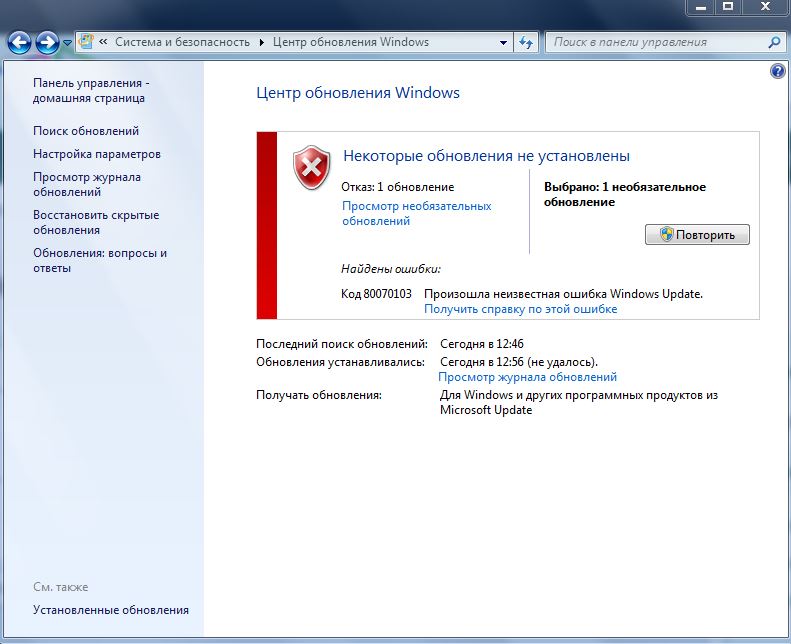The height and width of the screenshot is (644, 791).
Task: Maximize the Windows Update window
Action: tap(727, 7)
